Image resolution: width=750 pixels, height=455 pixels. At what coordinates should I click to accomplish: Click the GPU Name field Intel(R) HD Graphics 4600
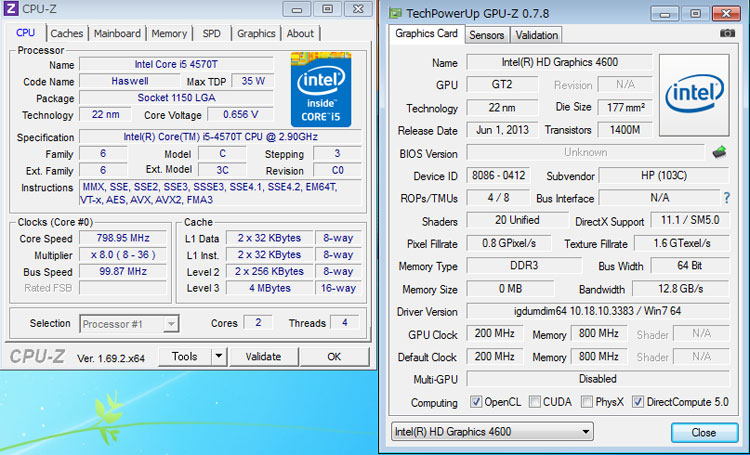tap(559, 62)
